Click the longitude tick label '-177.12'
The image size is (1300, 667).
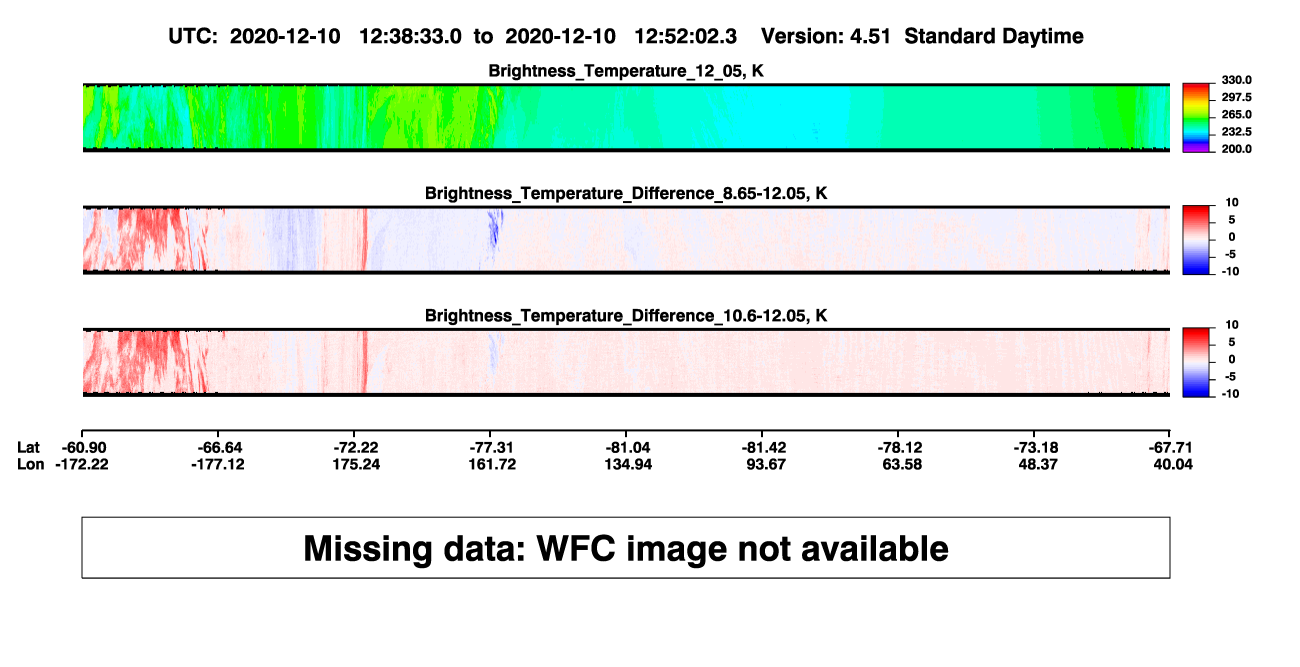(219, 465)
